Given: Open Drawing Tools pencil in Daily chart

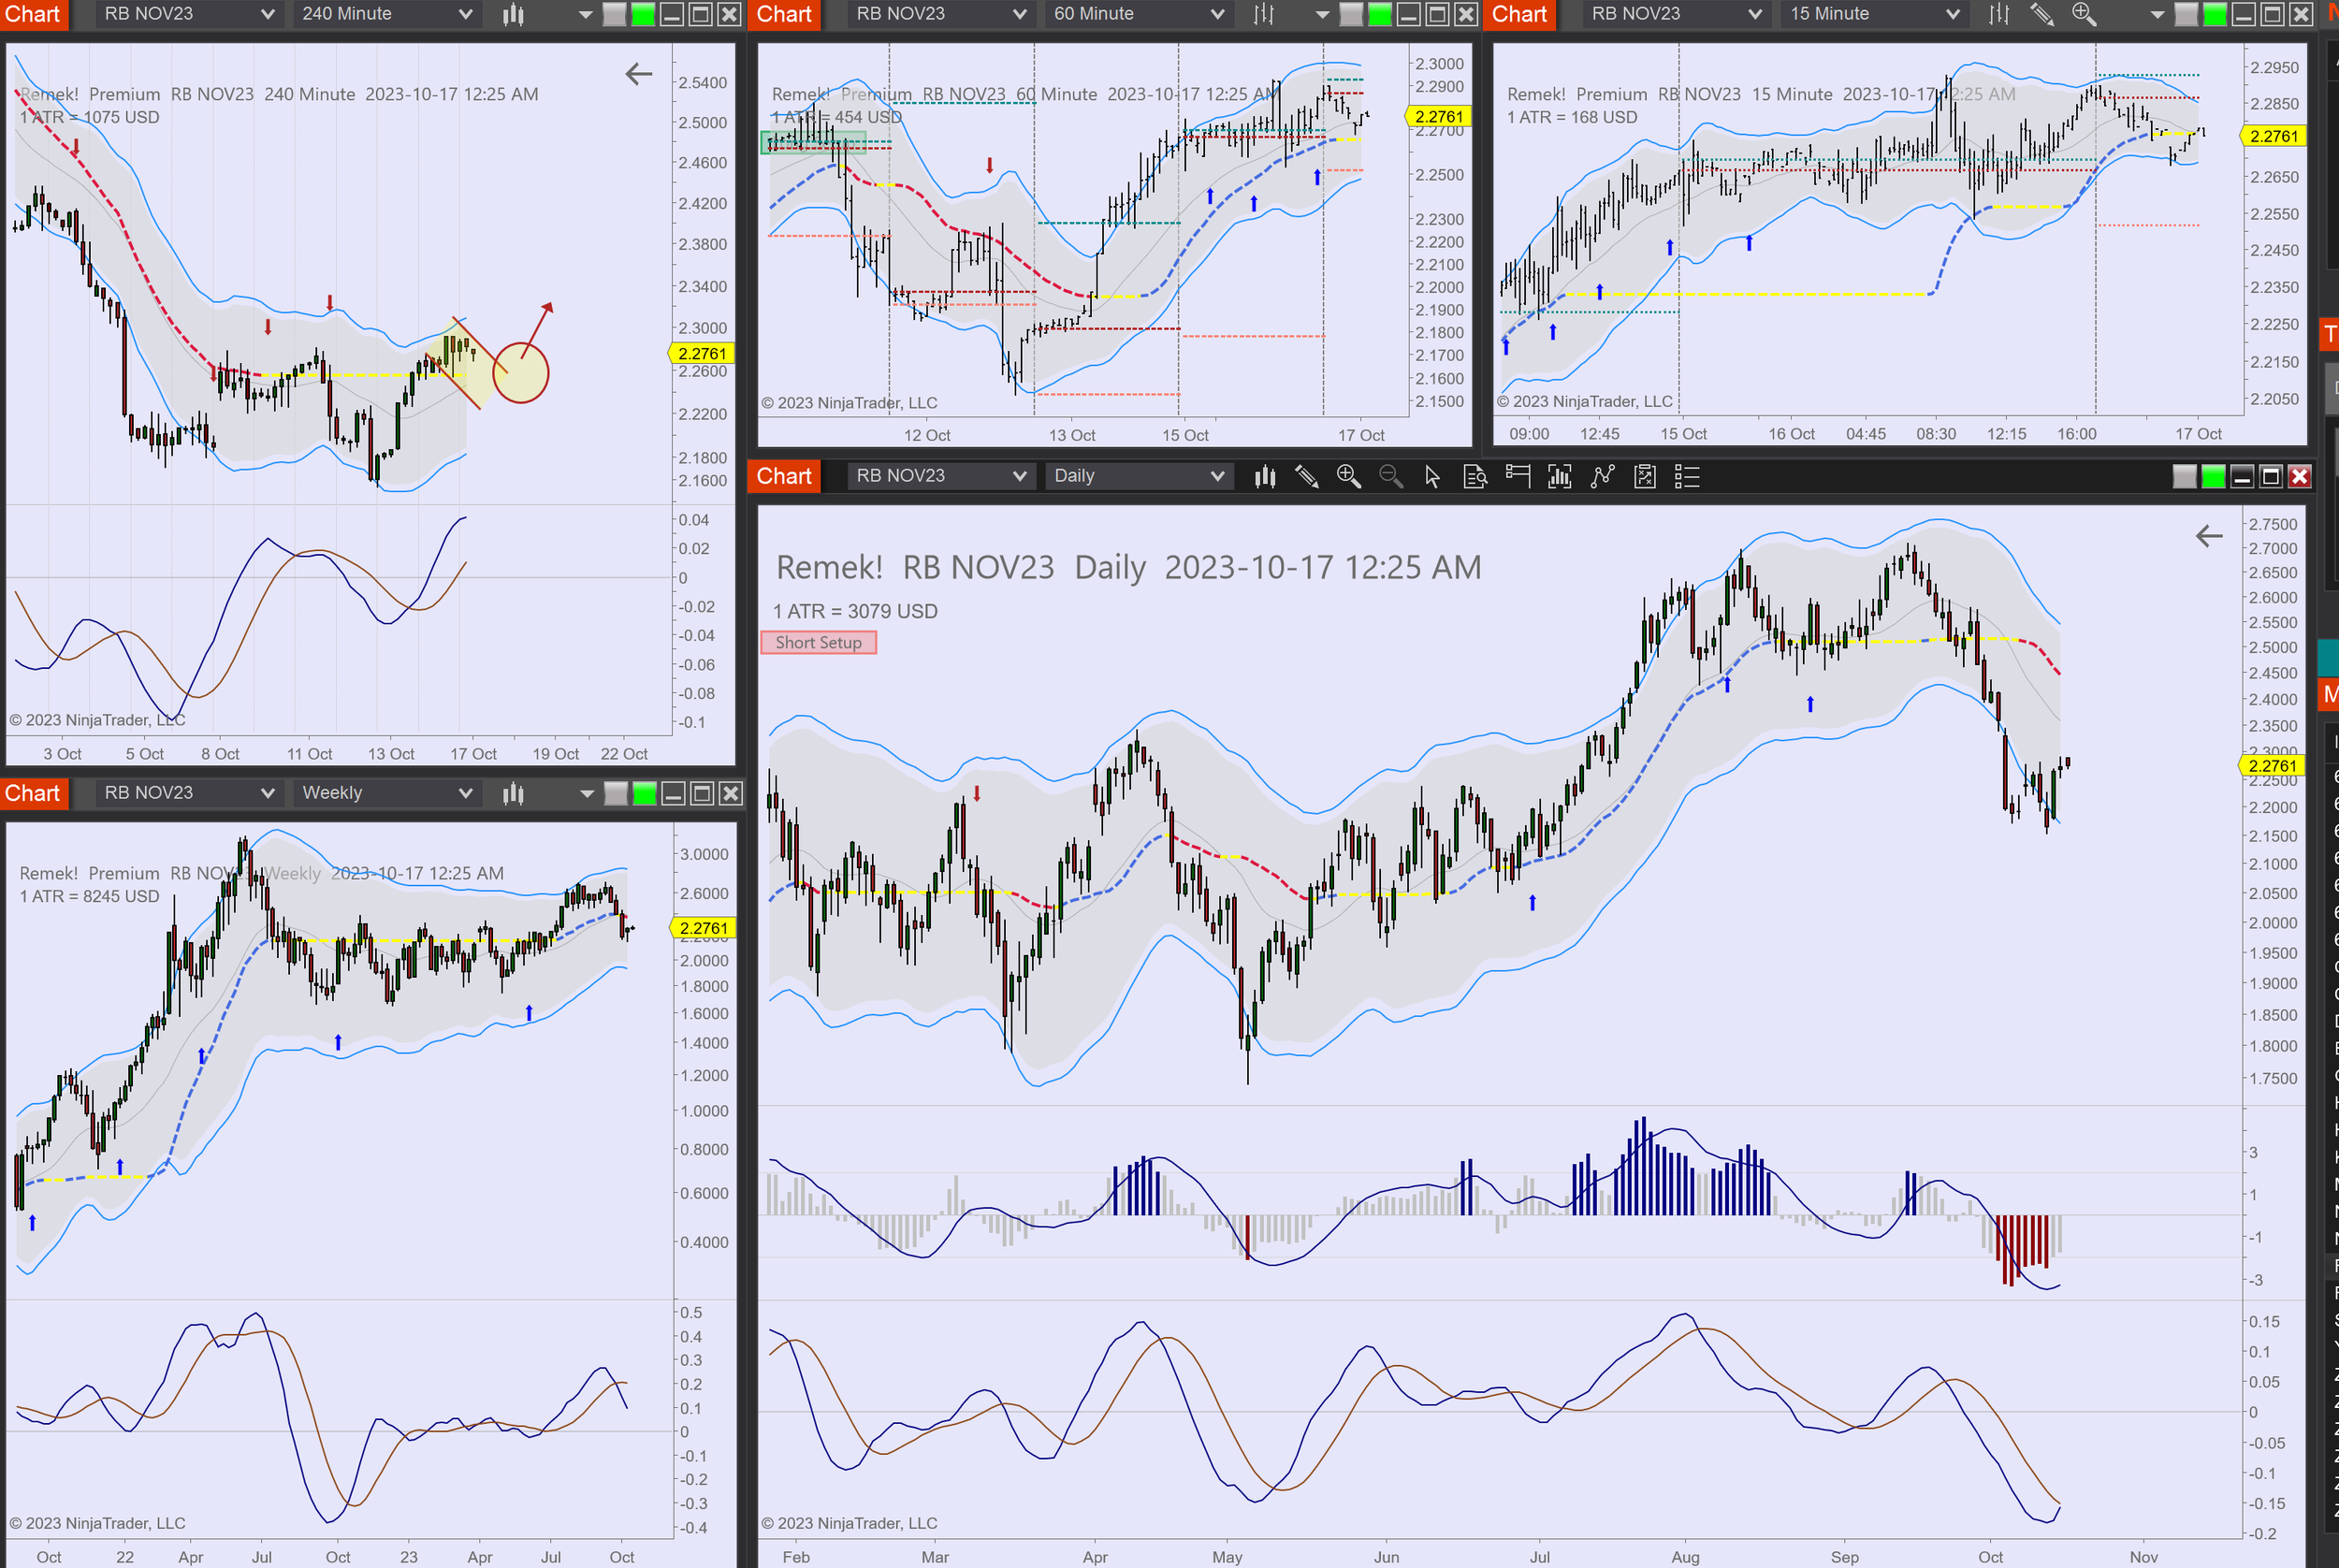Looking at the screenshot, I should (x=1307, y=477).
